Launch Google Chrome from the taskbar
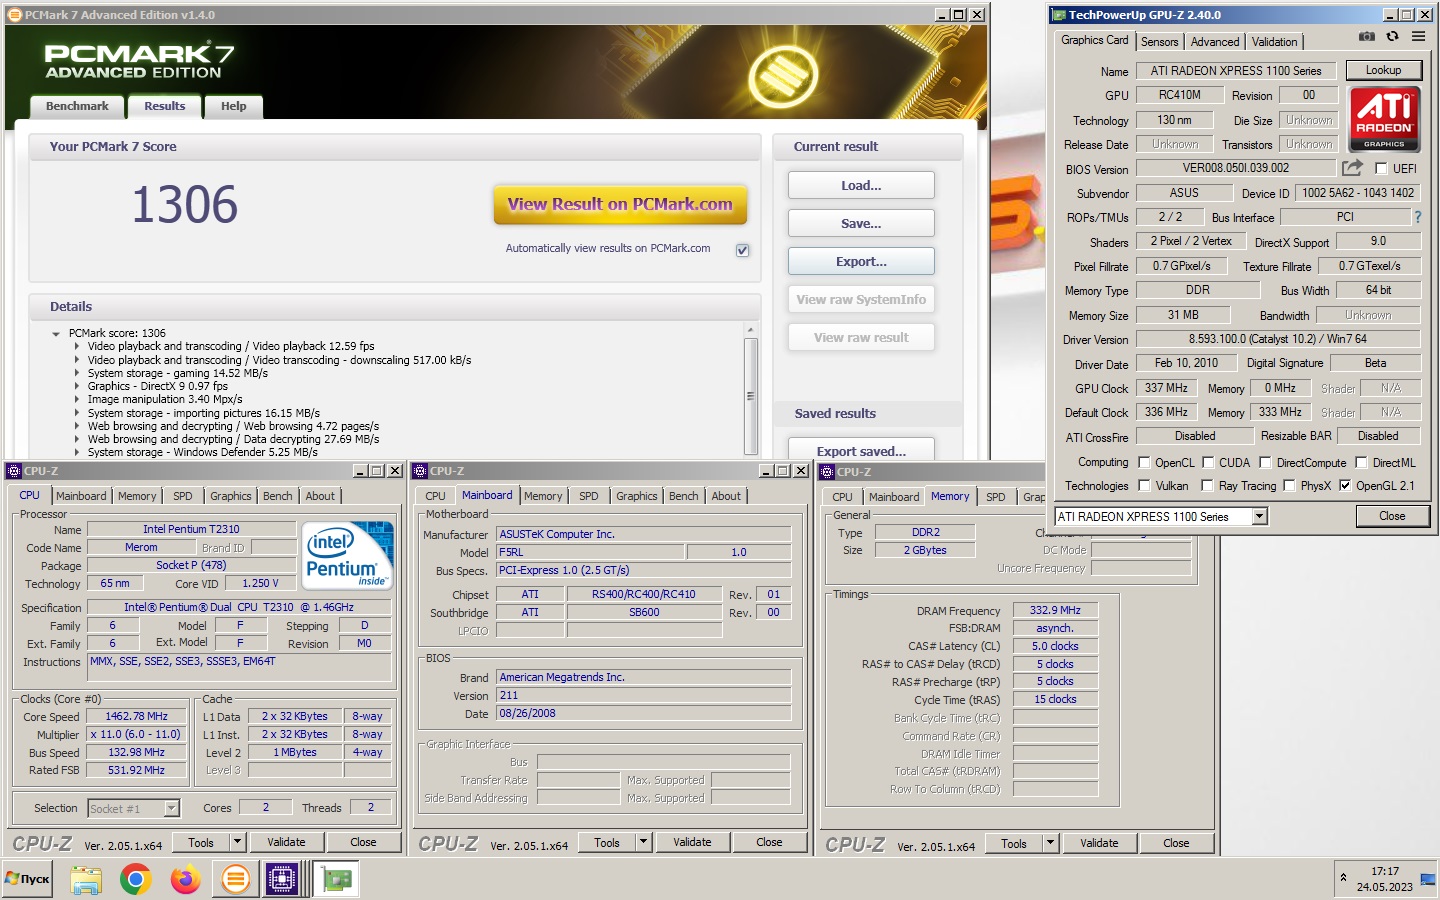This screenshot has height=900, width=1440. 135,879
